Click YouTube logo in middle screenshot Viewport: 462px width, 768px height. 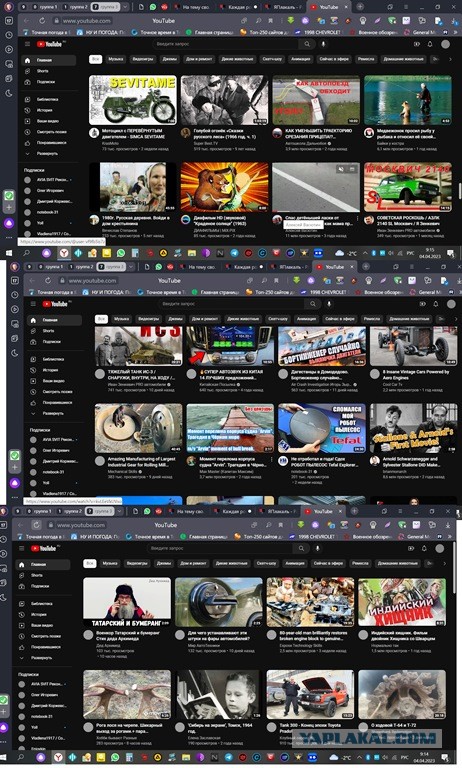click(55, 304)
